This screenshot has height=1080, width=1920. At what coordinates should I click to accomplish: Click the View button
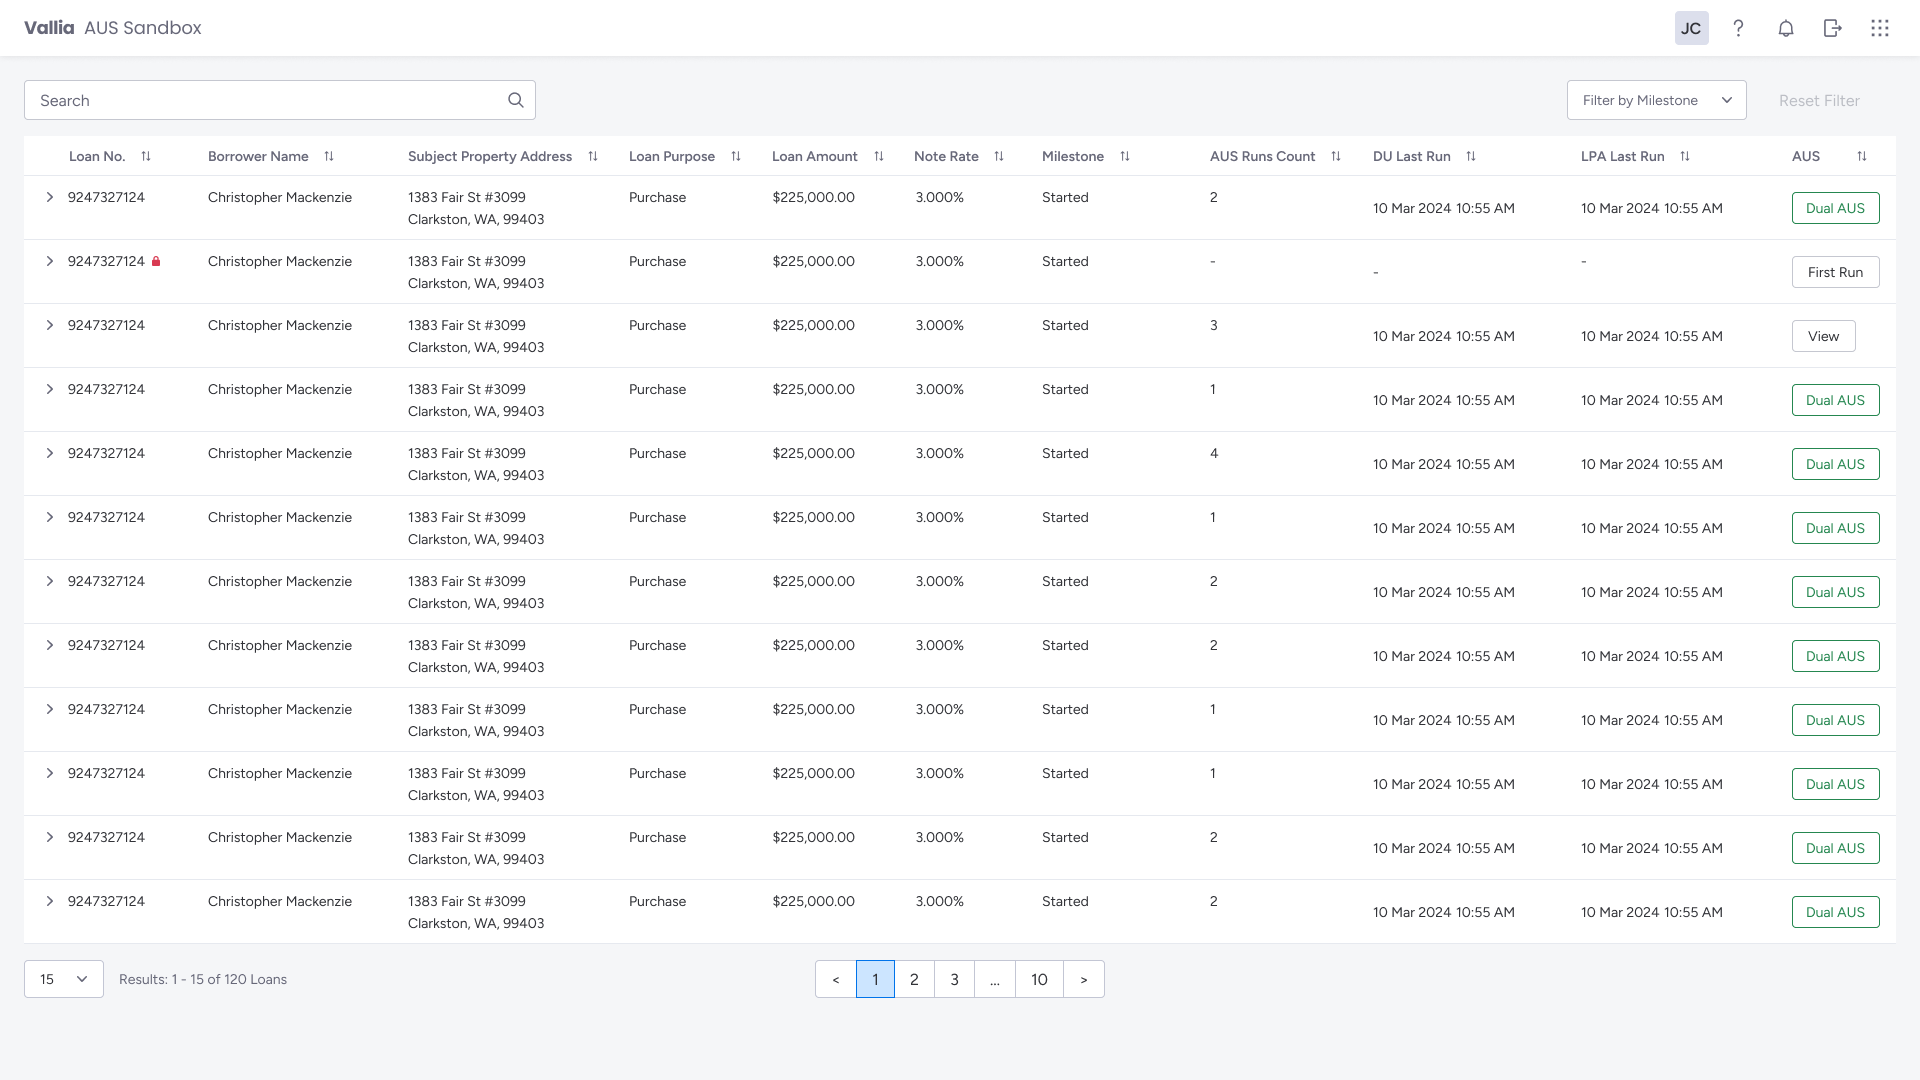1823,336
